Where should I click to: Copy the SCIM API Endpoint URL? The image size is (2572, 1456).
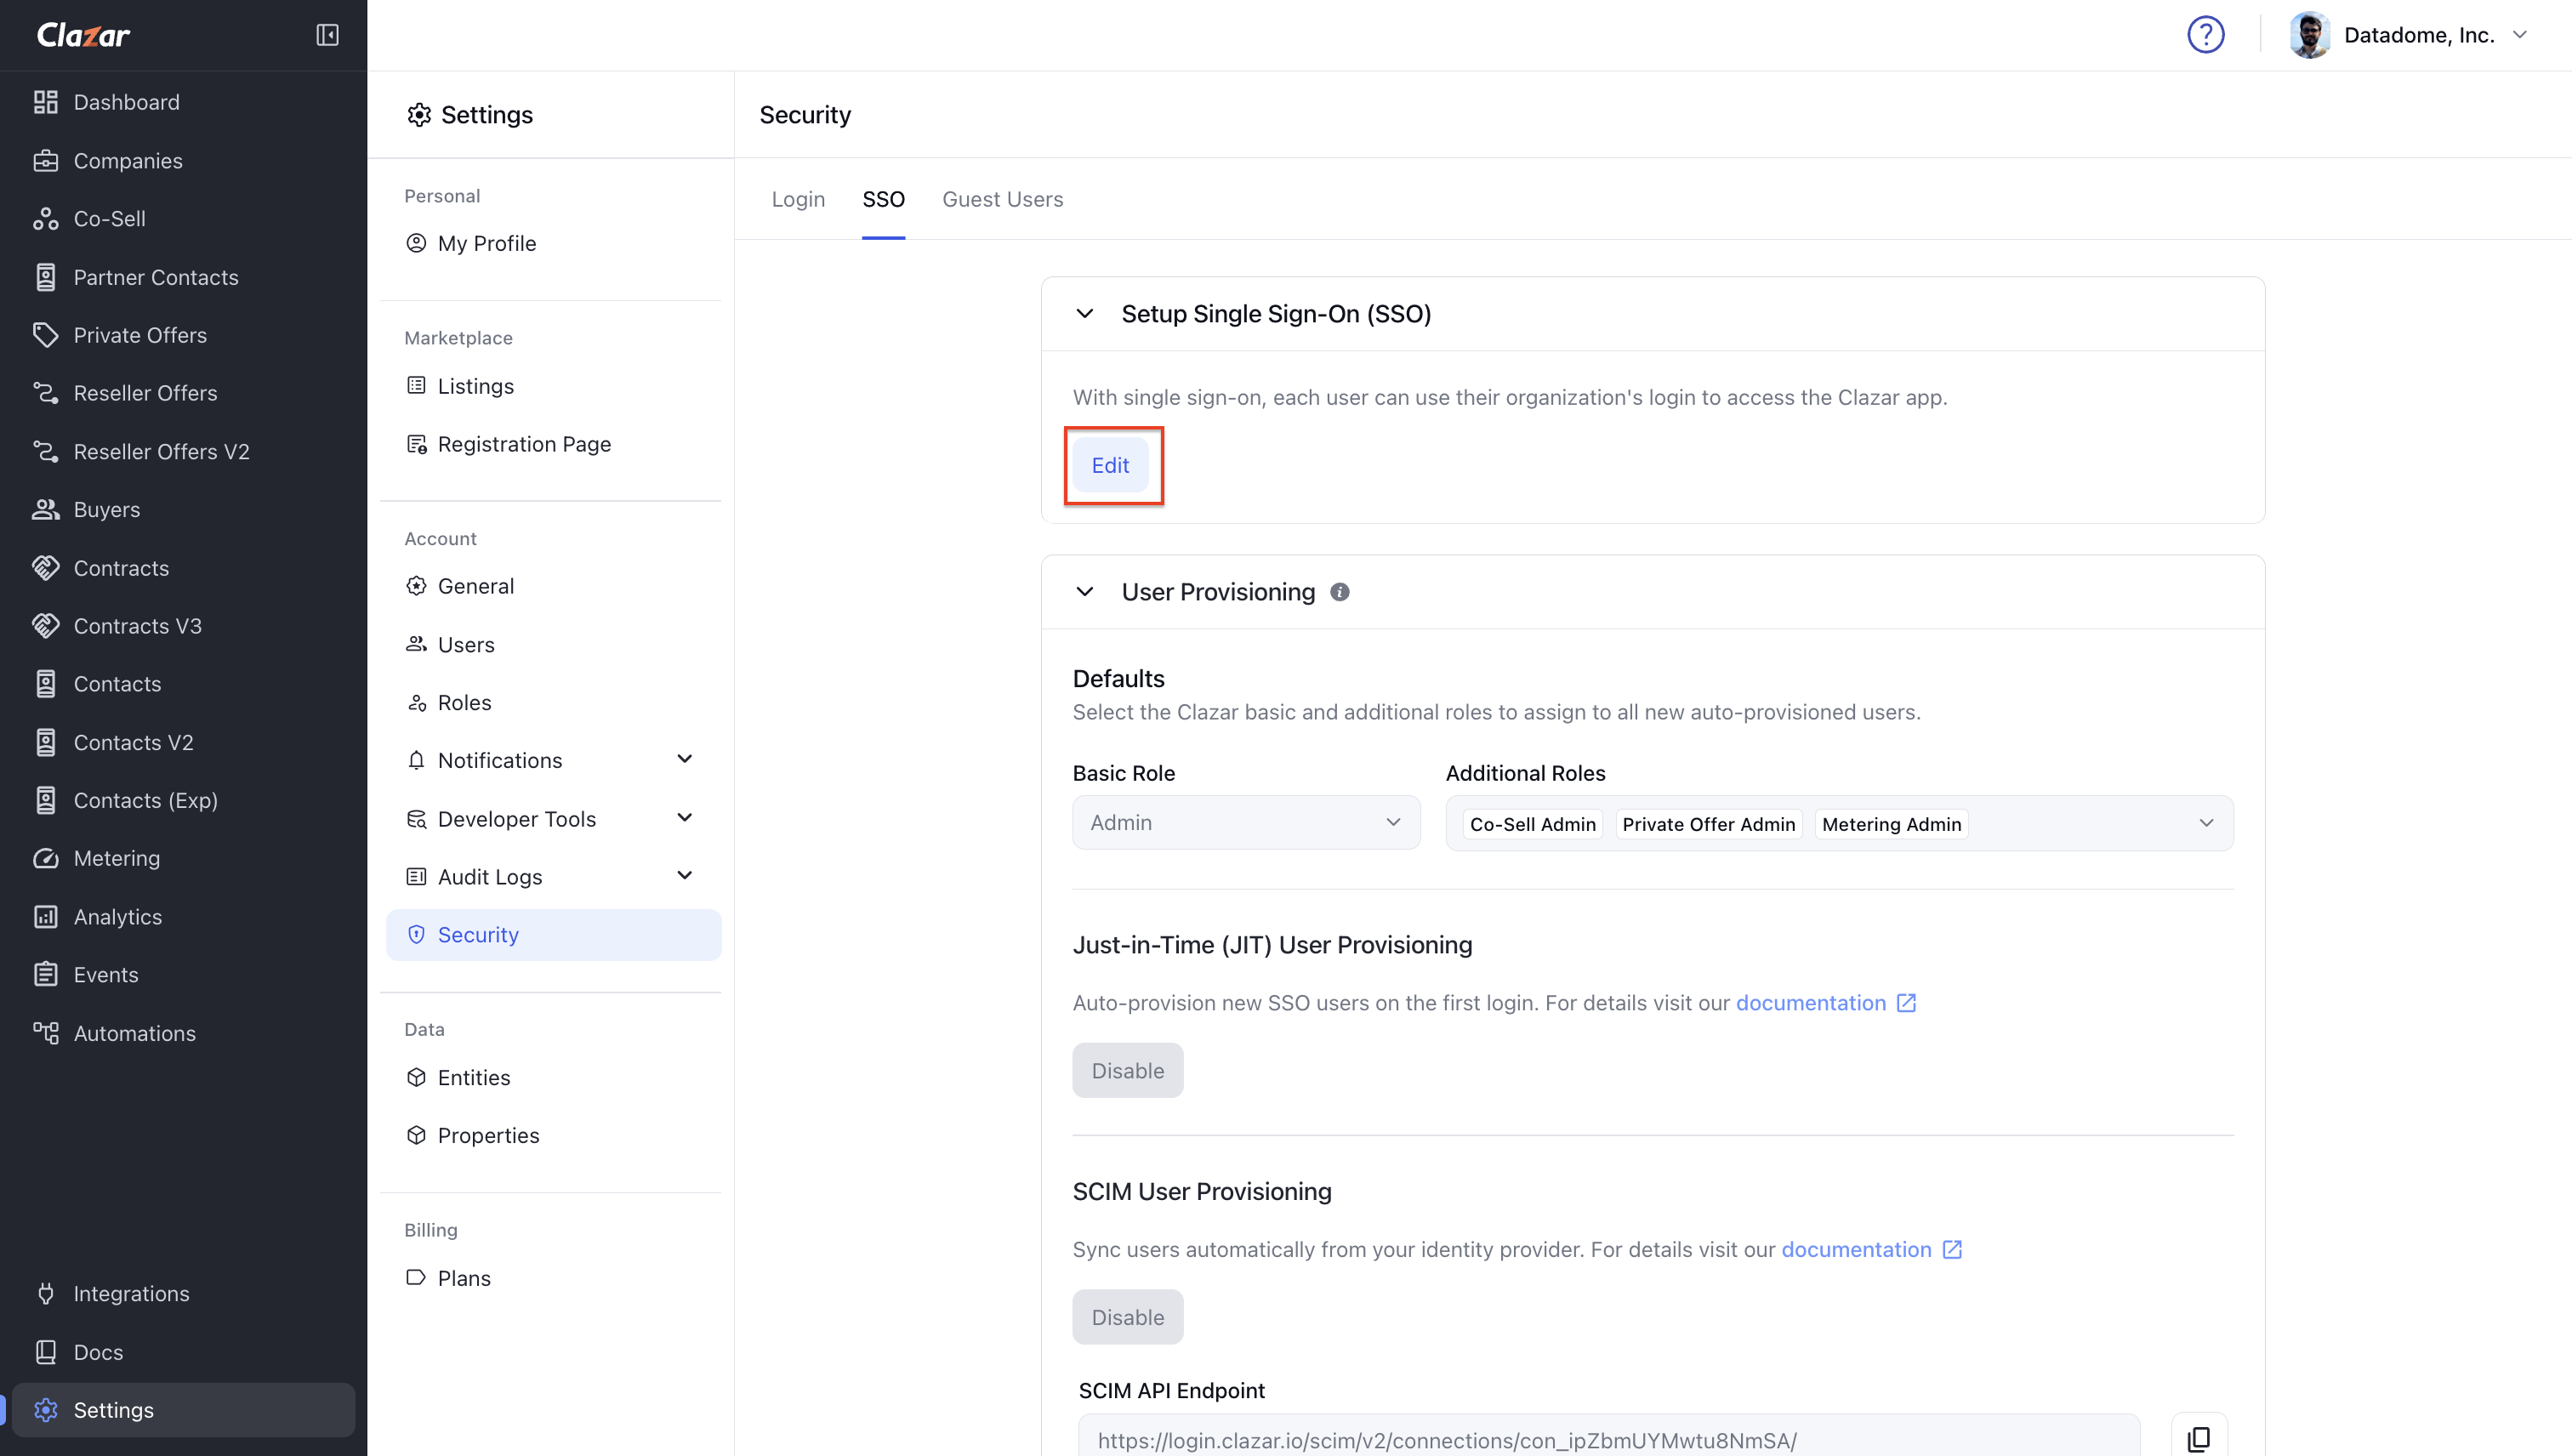(x=2198, y=1438)
